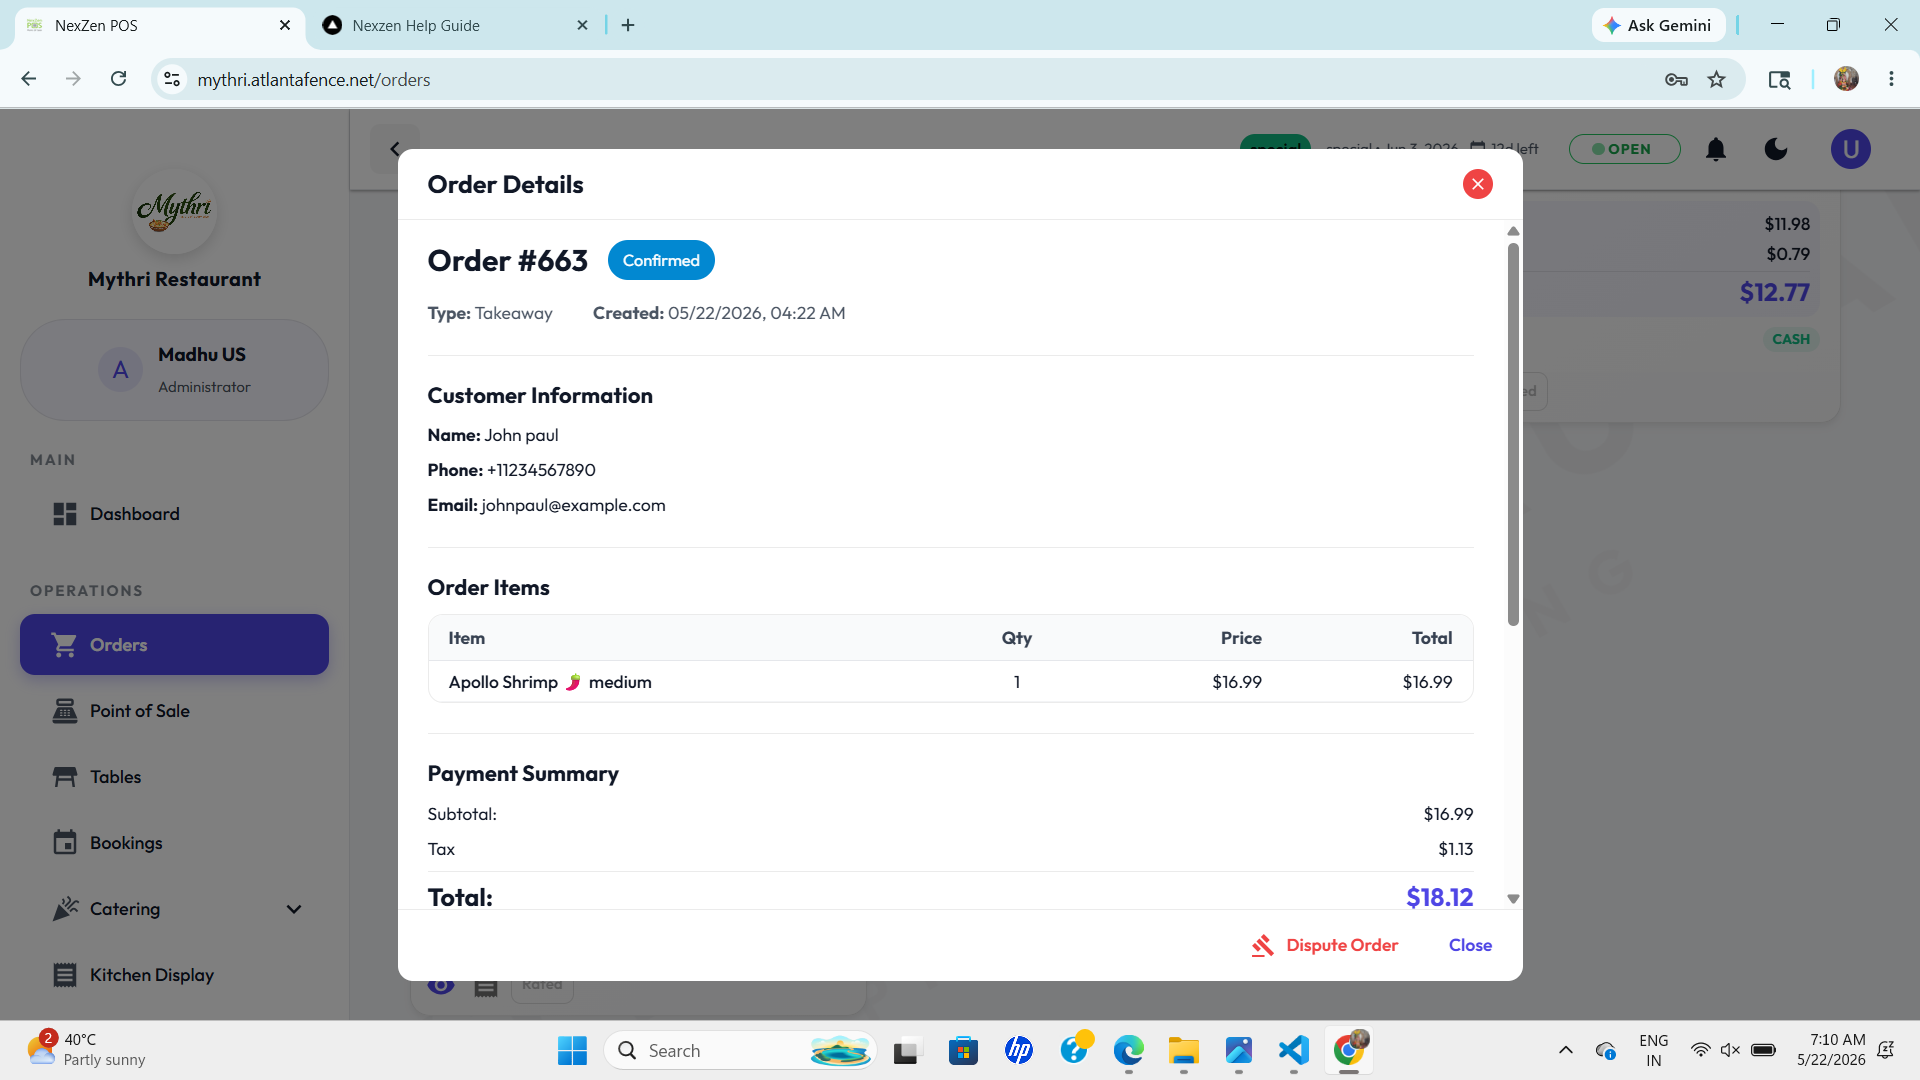Click the Close link in dialog footer
The width and height of the screenshot is (1920, 1080).
coord(1470,945)
